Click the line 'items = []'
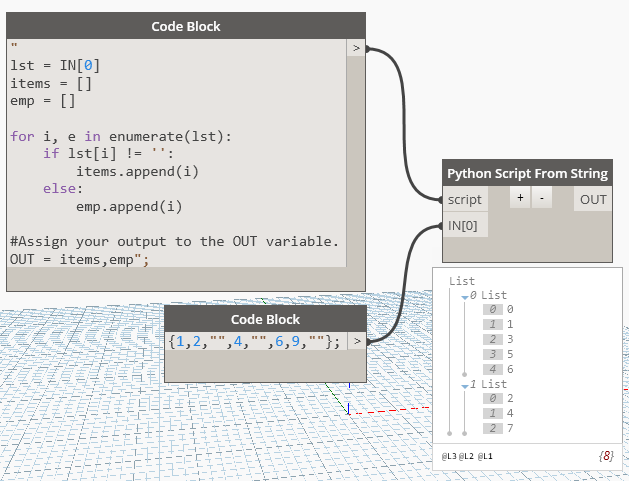 [51, 83]
